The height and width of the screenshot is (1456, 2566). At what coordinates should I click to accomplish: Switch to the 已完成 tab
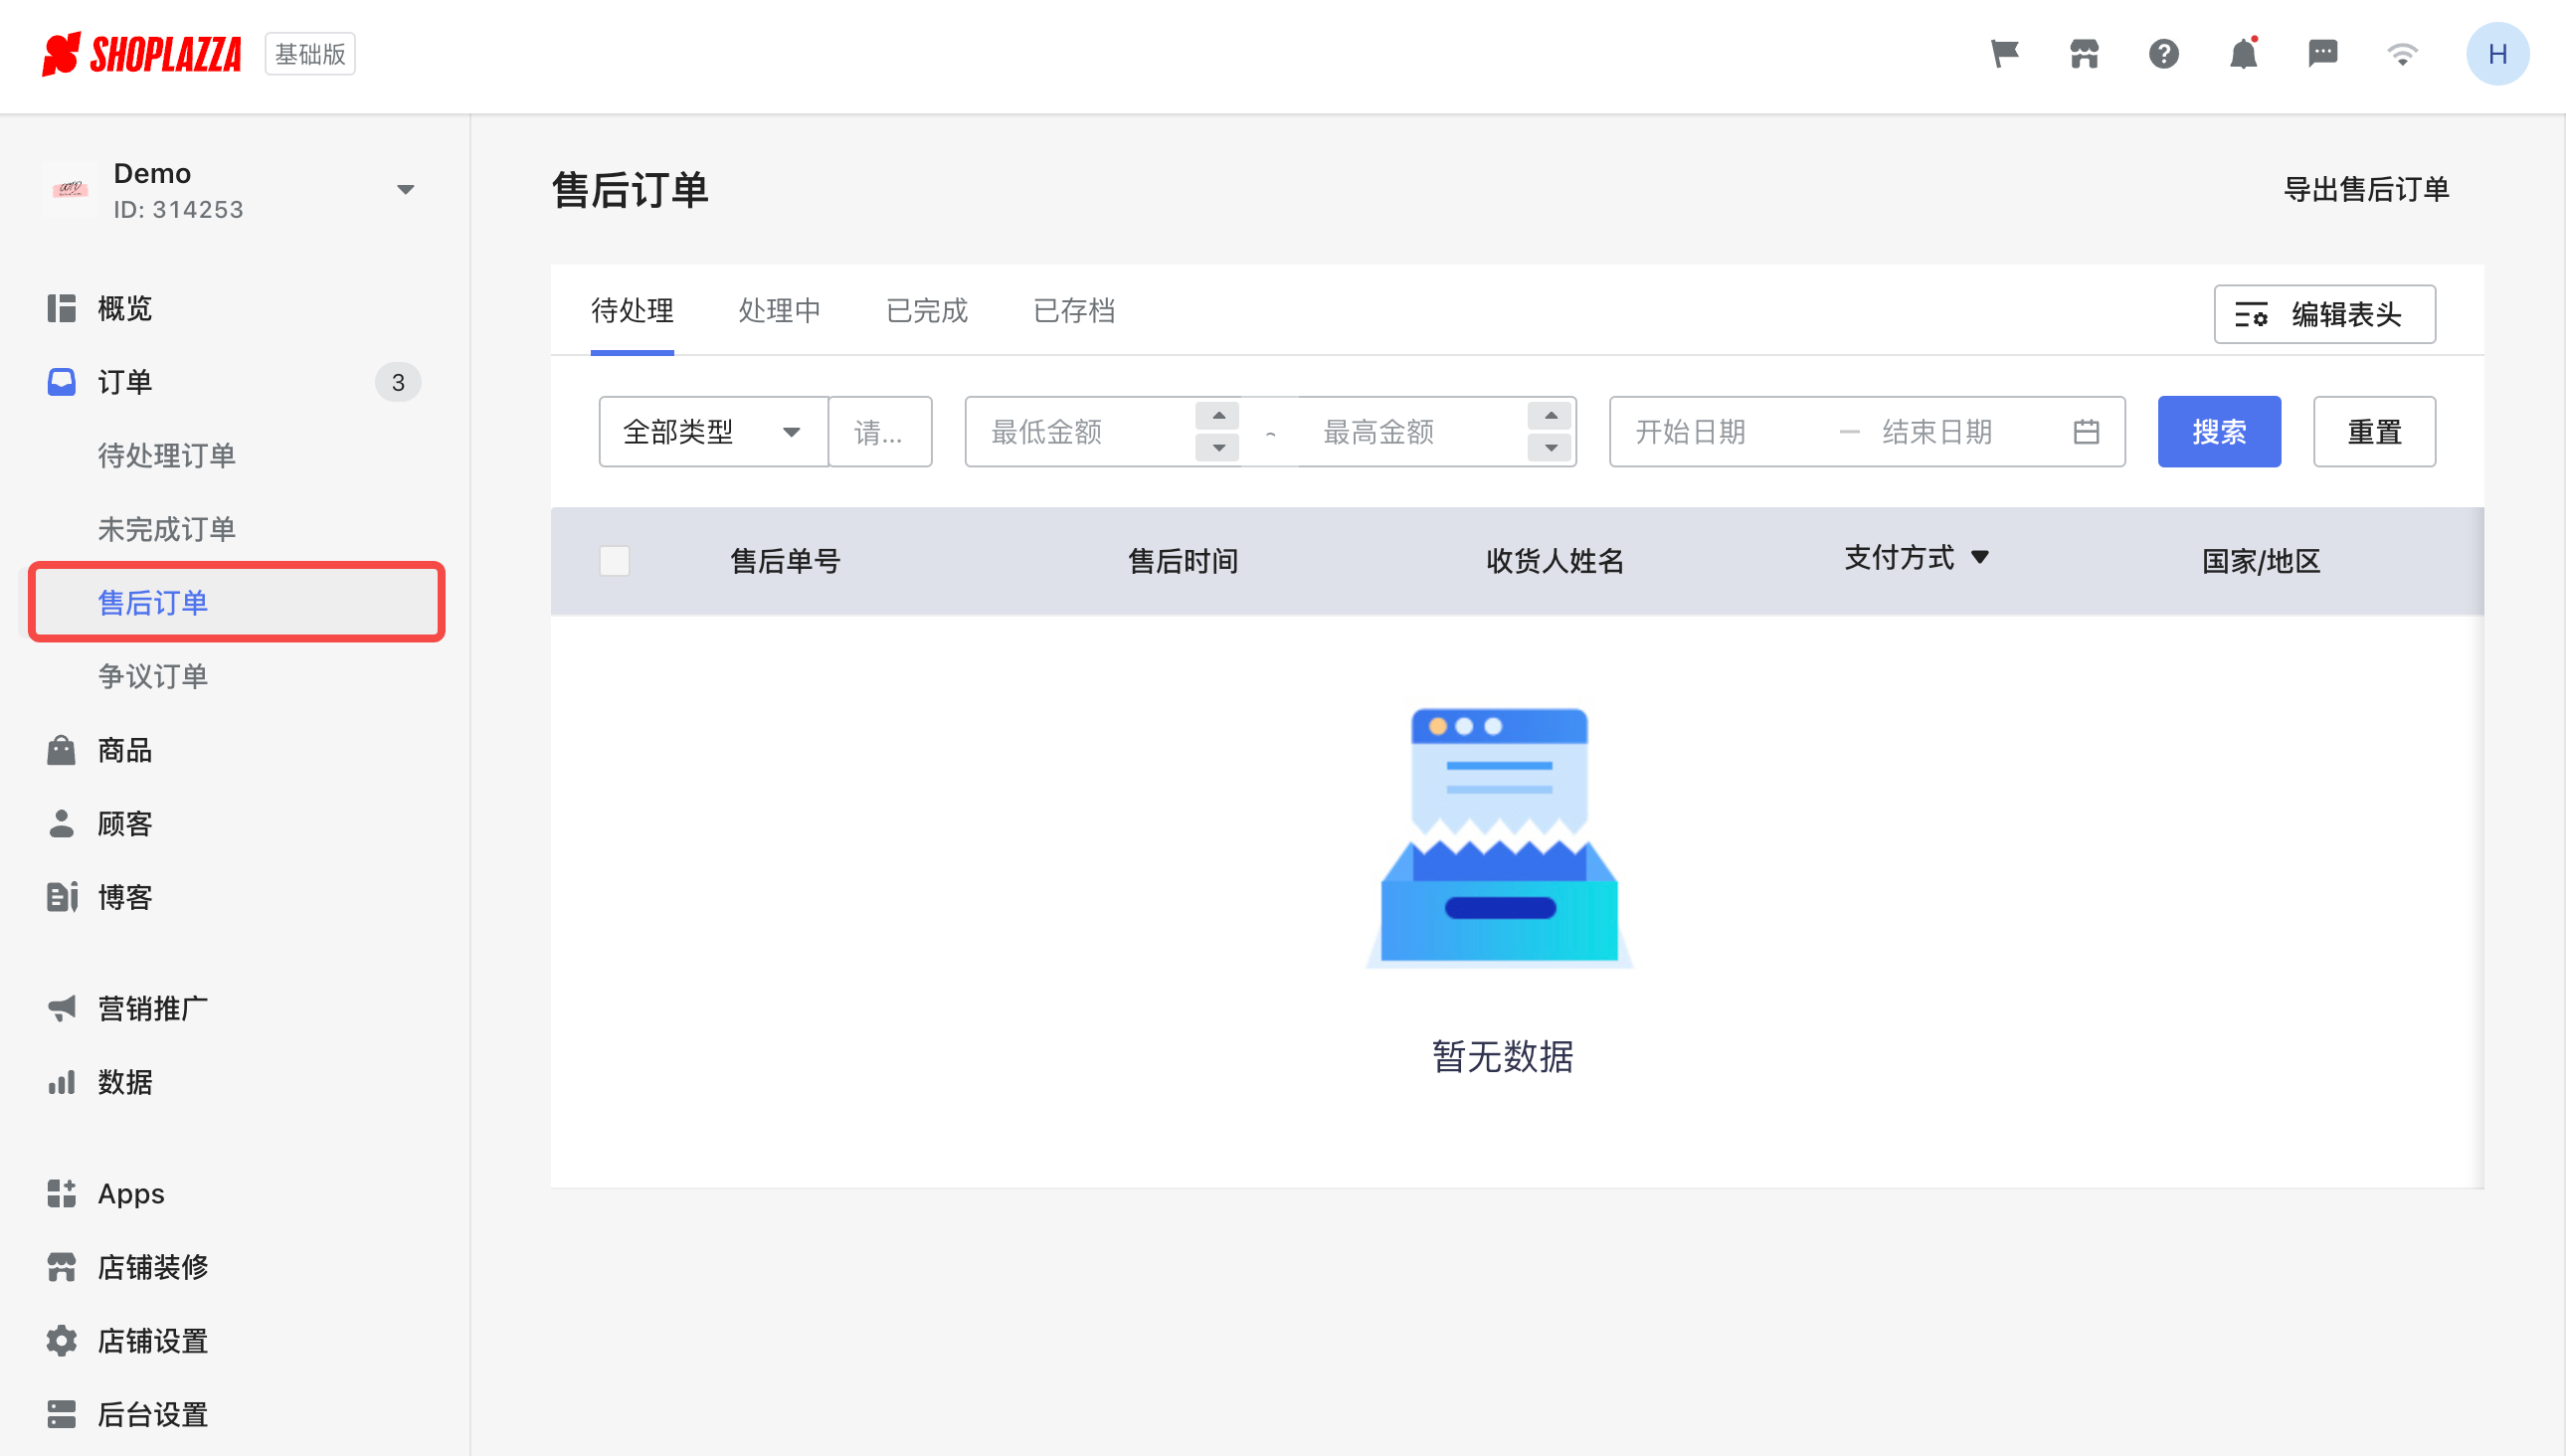(x=926, y=311)
